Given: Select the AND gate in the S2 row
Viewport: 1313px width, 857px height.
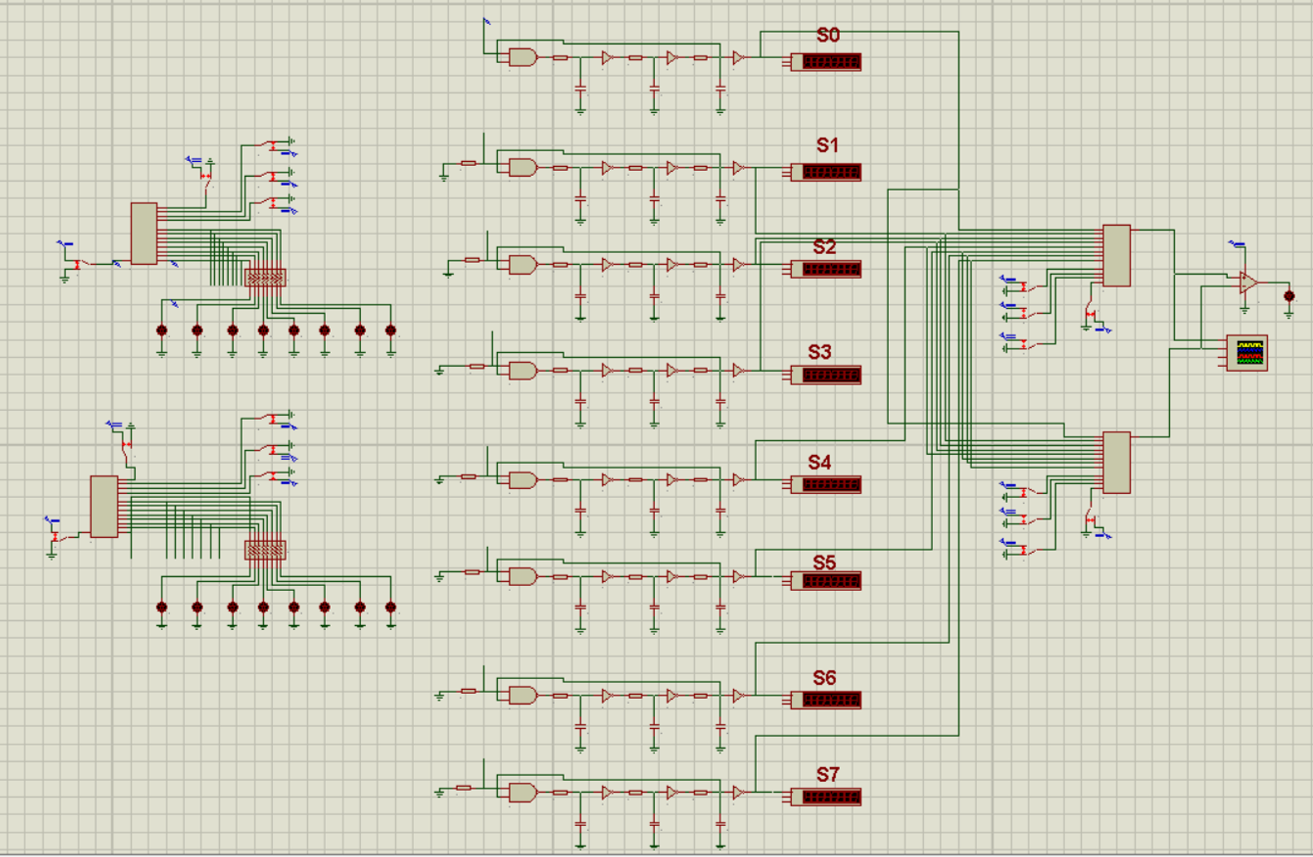Looking at the screenshot, I should 522,264.
